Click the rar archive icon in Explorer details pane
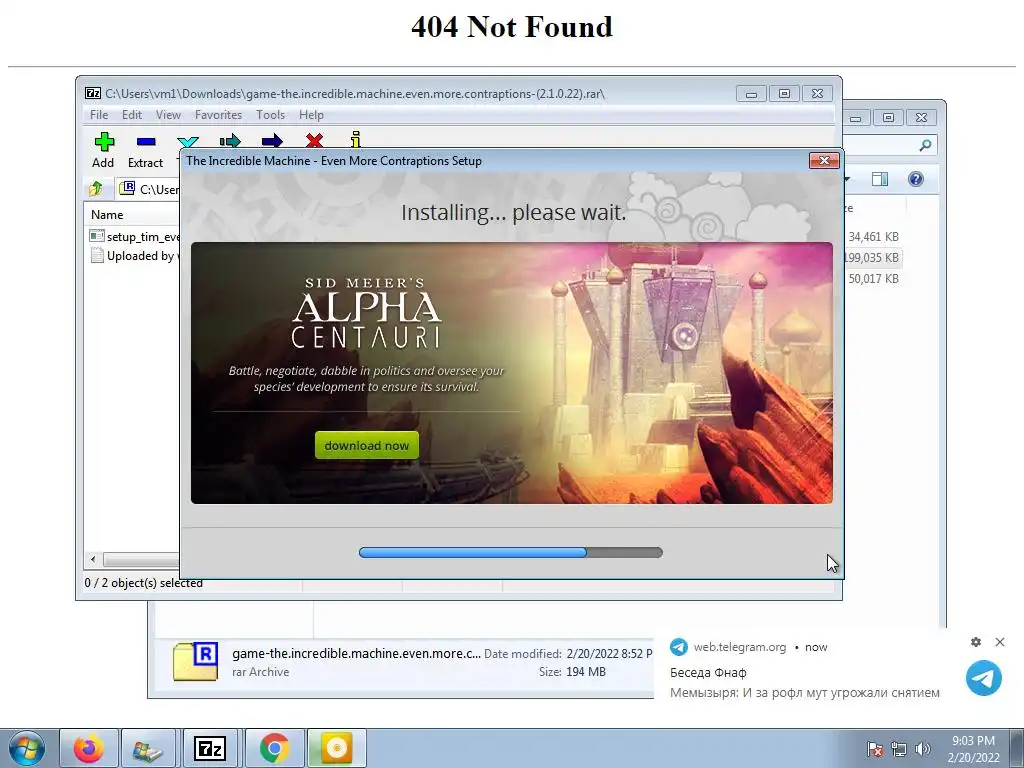 (x=195, y=662)
